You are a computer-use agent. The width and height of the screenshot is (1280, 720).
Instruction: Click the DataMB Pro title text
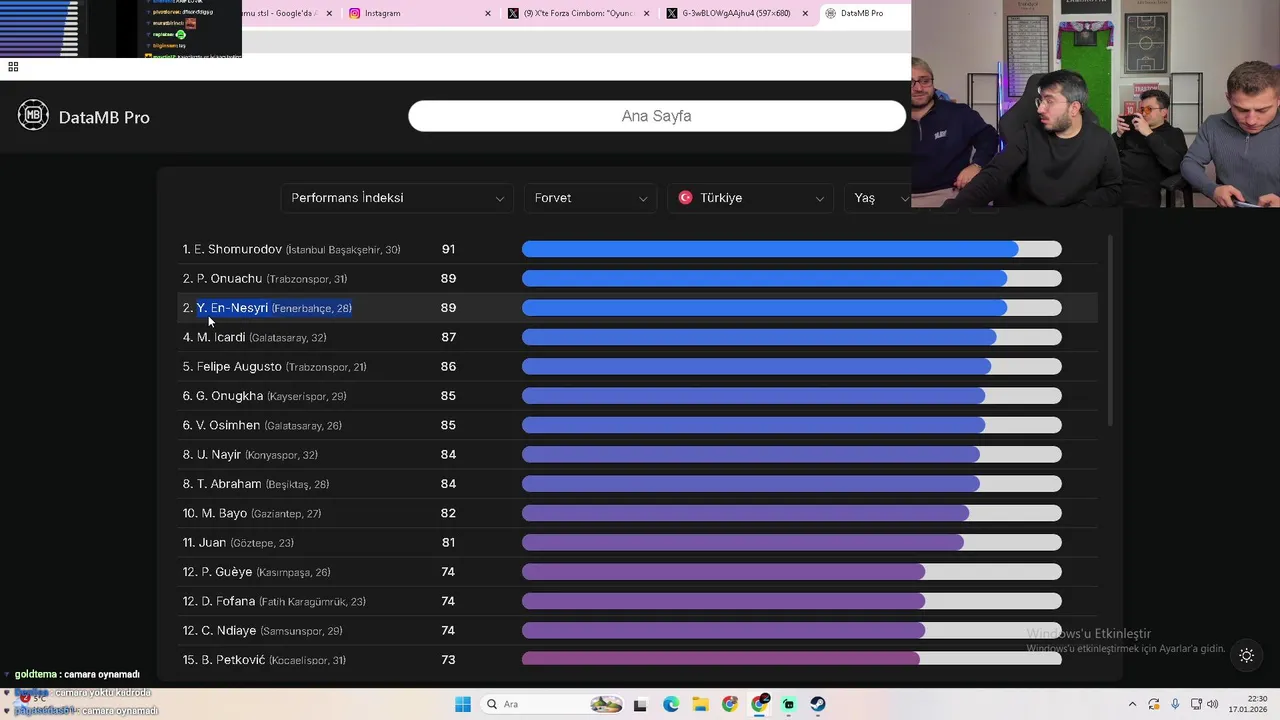[104, 117]
